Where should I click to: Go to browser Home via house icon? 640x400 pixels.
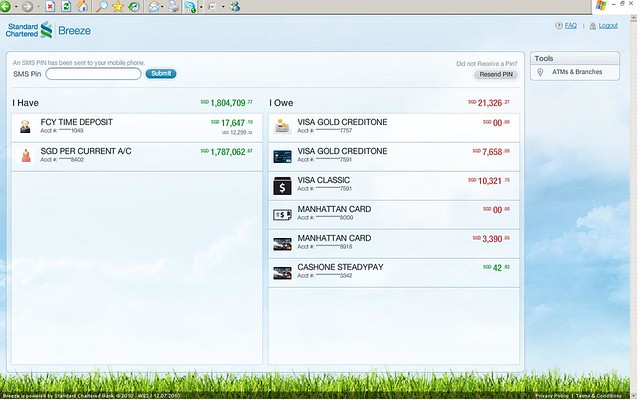pos(83,6)
